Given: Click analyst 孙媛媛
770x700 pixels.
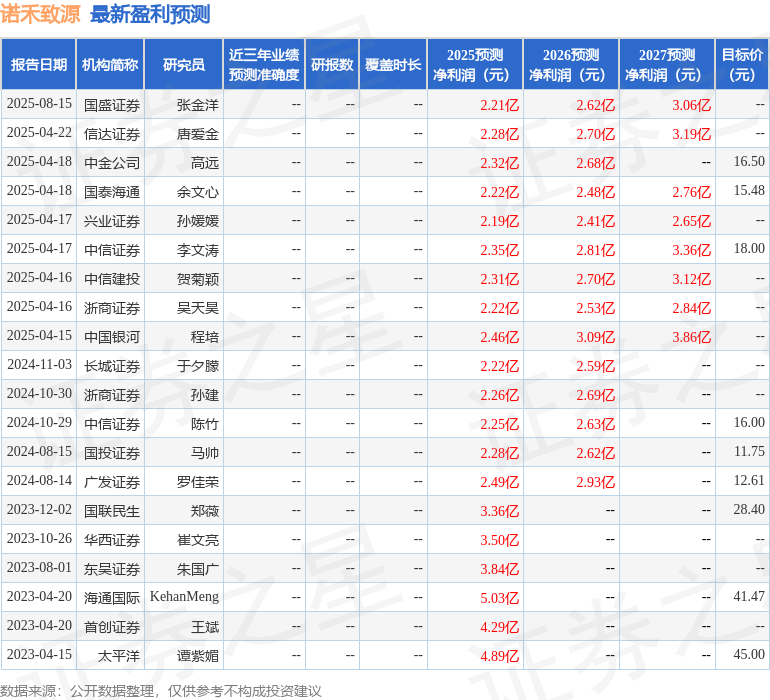Looking at the screenshot, I should click(x=198, y=221).
